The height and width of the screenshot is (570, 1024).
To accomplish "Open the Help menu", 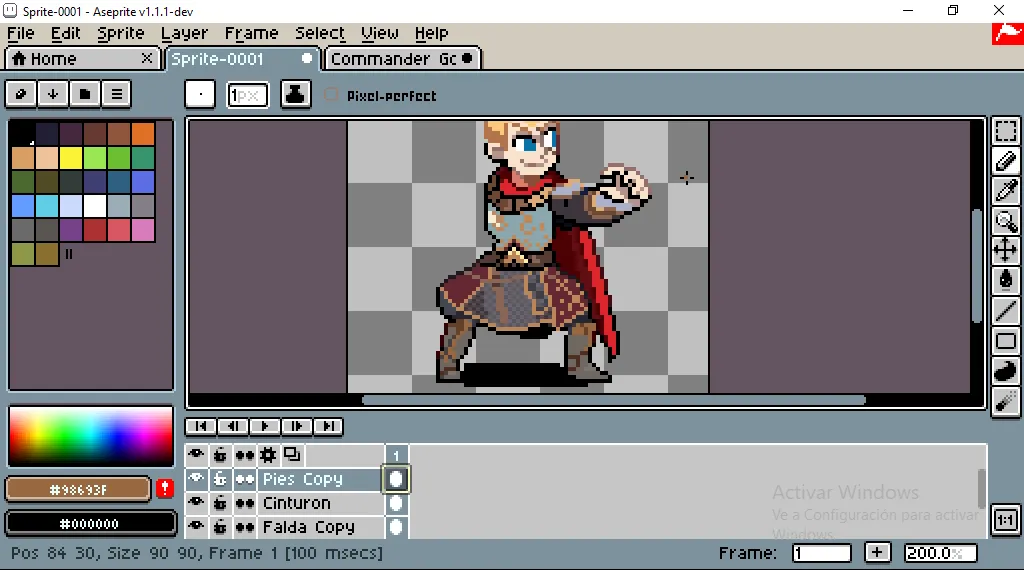I will tap(431, 33).
